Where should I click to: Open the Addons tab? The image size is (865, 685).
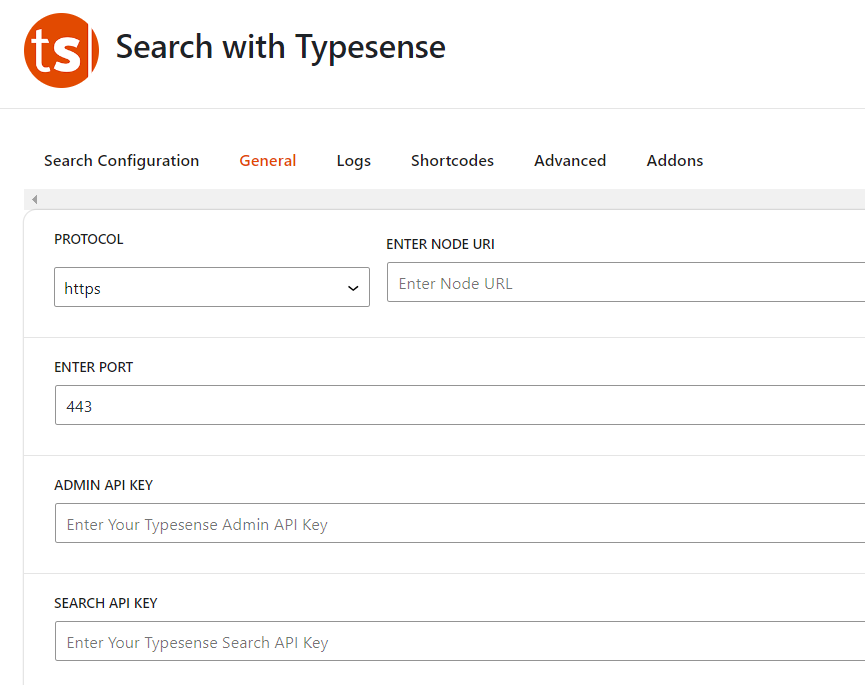click(675, 161)
